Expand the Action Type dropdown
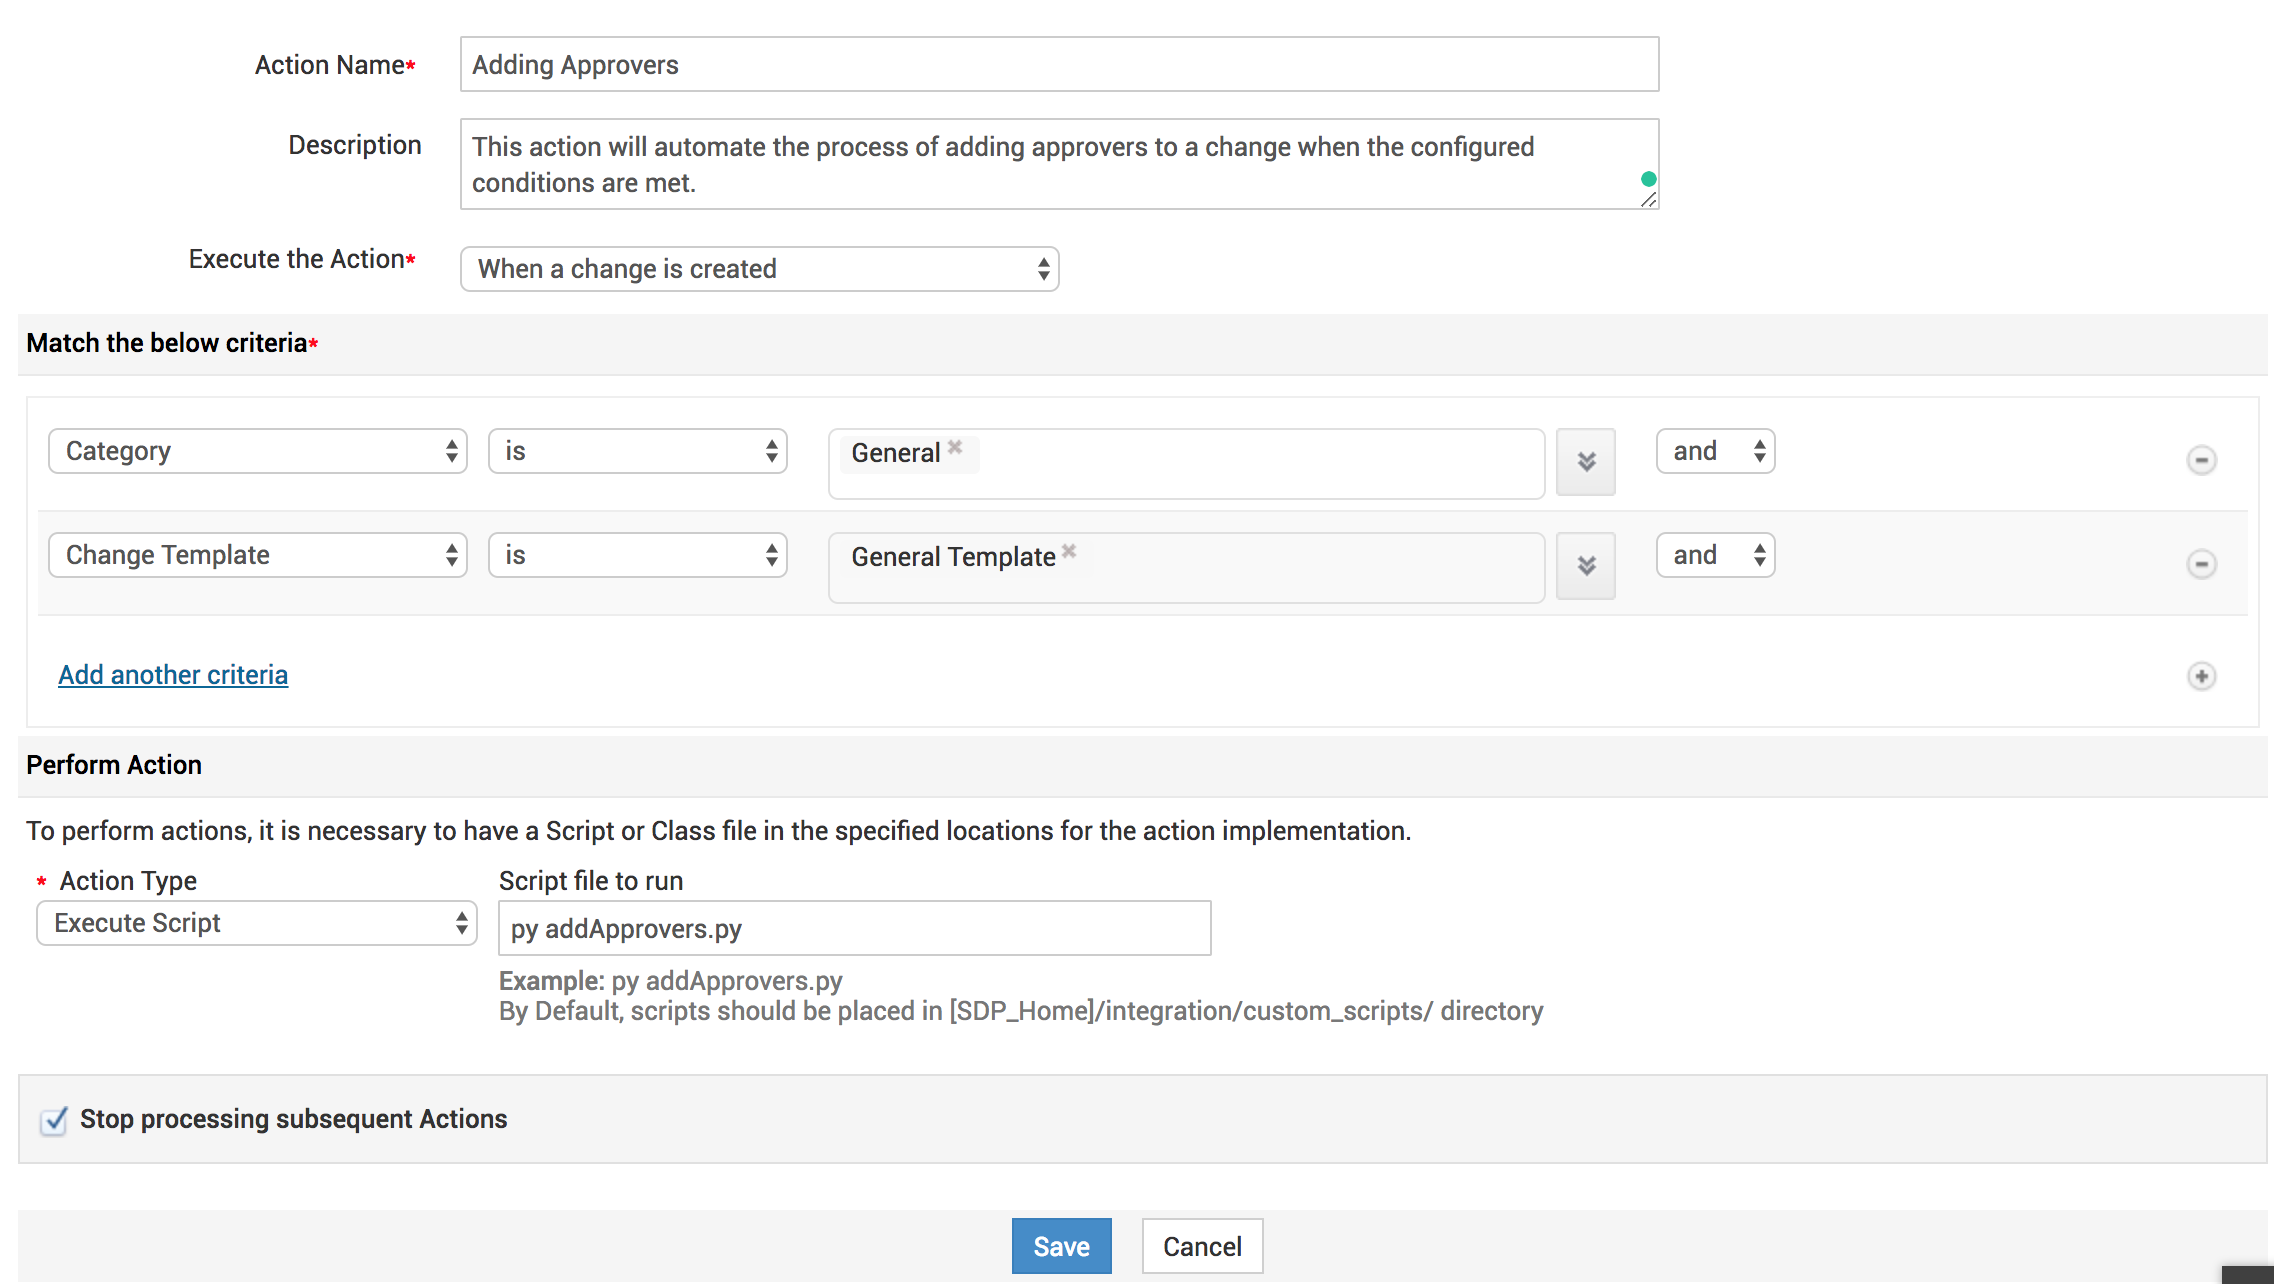 coord(257,923)
